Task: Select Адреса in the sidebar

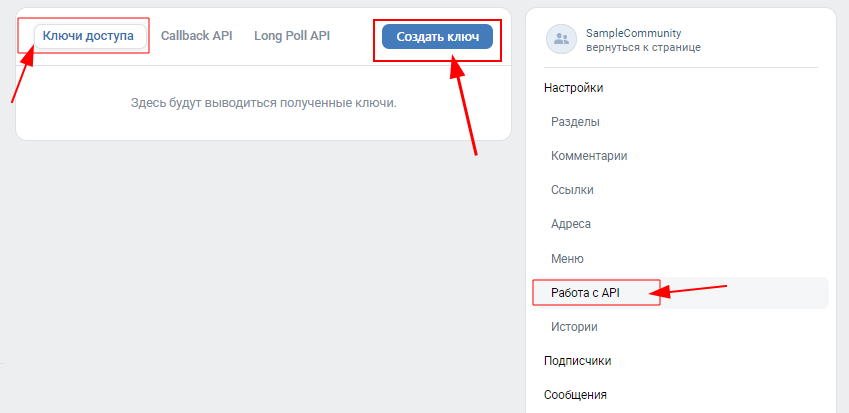Action: pyautogui.click(x=571, y=224)
